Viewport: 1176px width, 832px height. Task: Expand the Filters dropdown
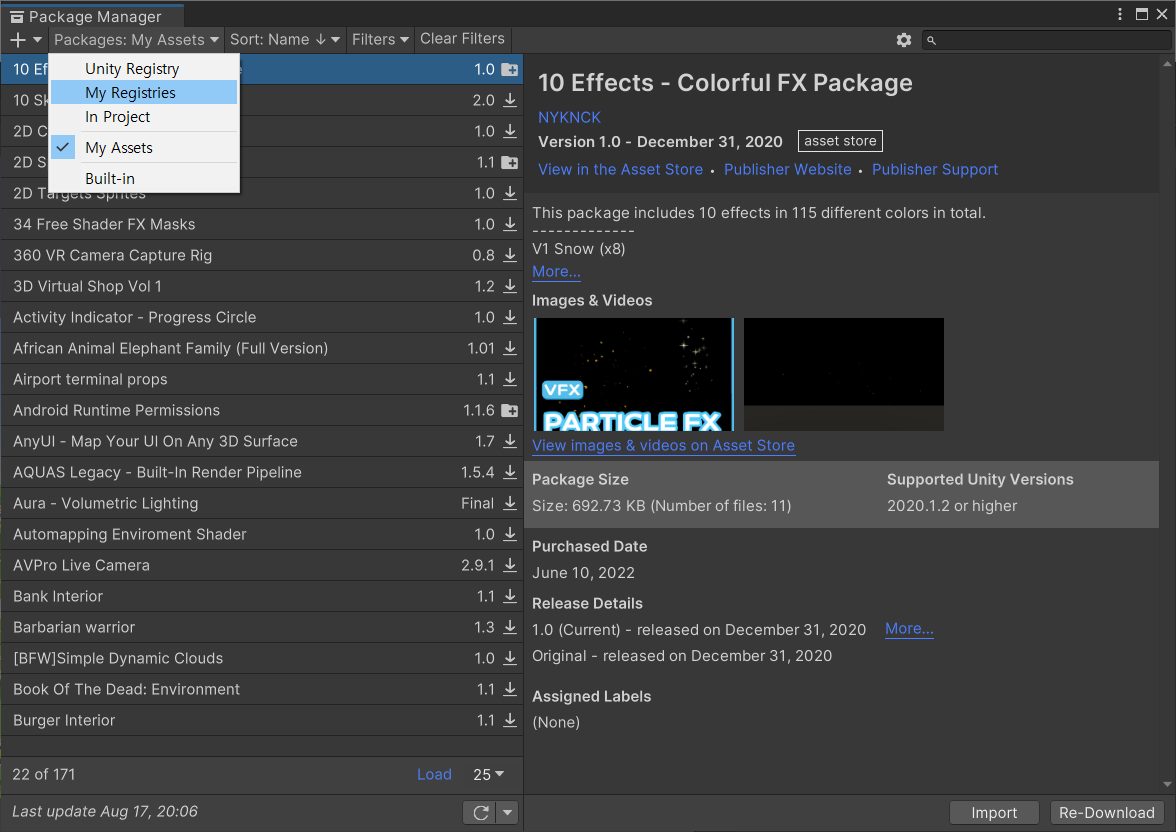[x=380, y=39]
